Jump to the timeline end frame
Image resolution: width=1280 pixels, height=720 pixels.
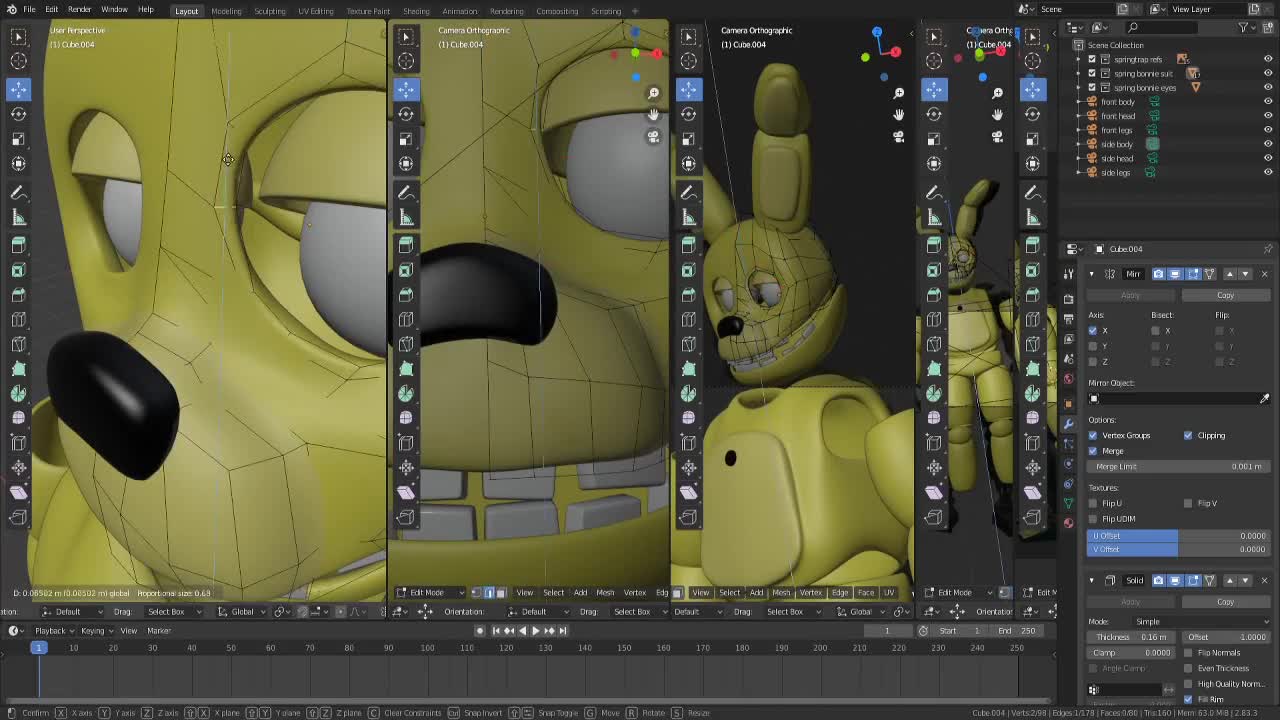[x=563, y=630]
